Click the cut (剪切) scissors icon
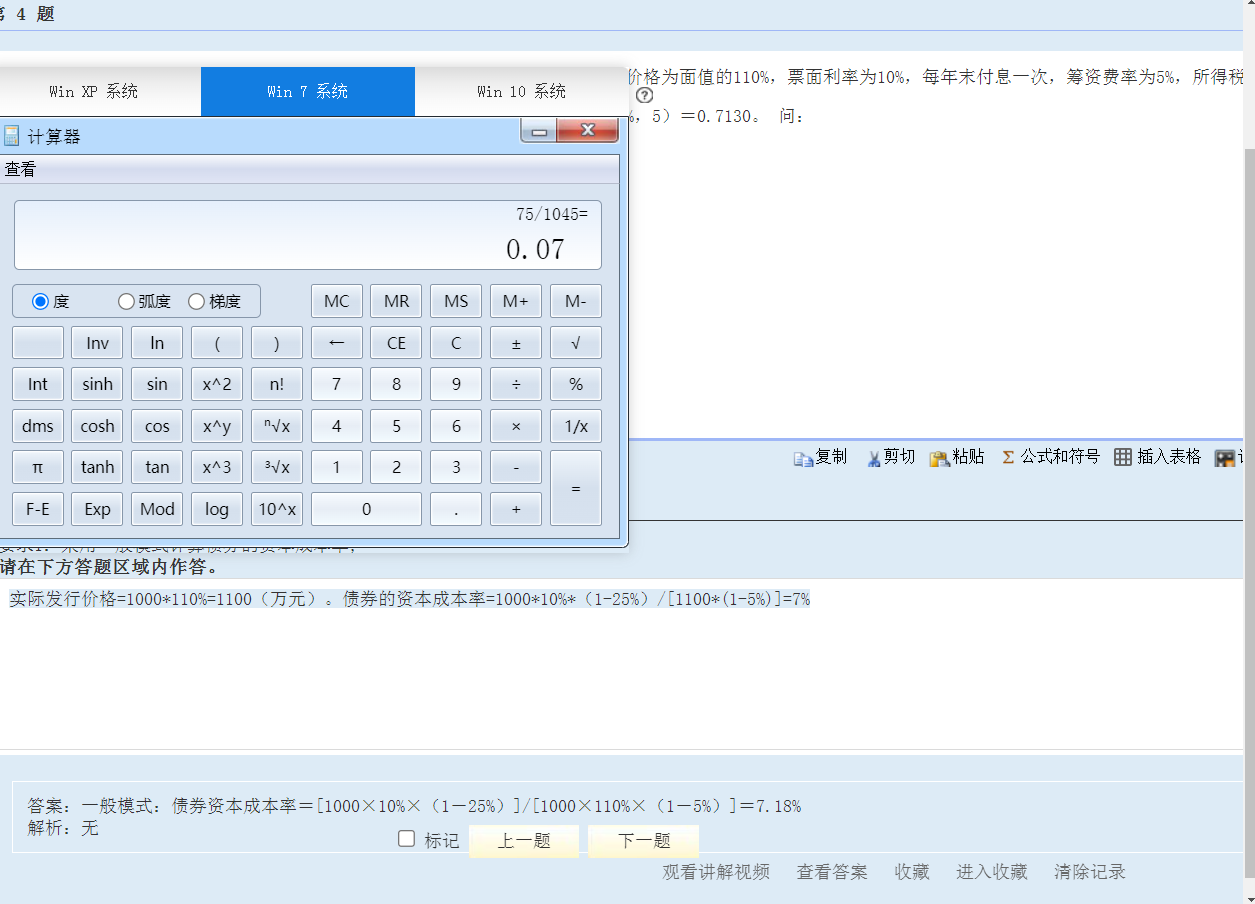 coord(873,458)
